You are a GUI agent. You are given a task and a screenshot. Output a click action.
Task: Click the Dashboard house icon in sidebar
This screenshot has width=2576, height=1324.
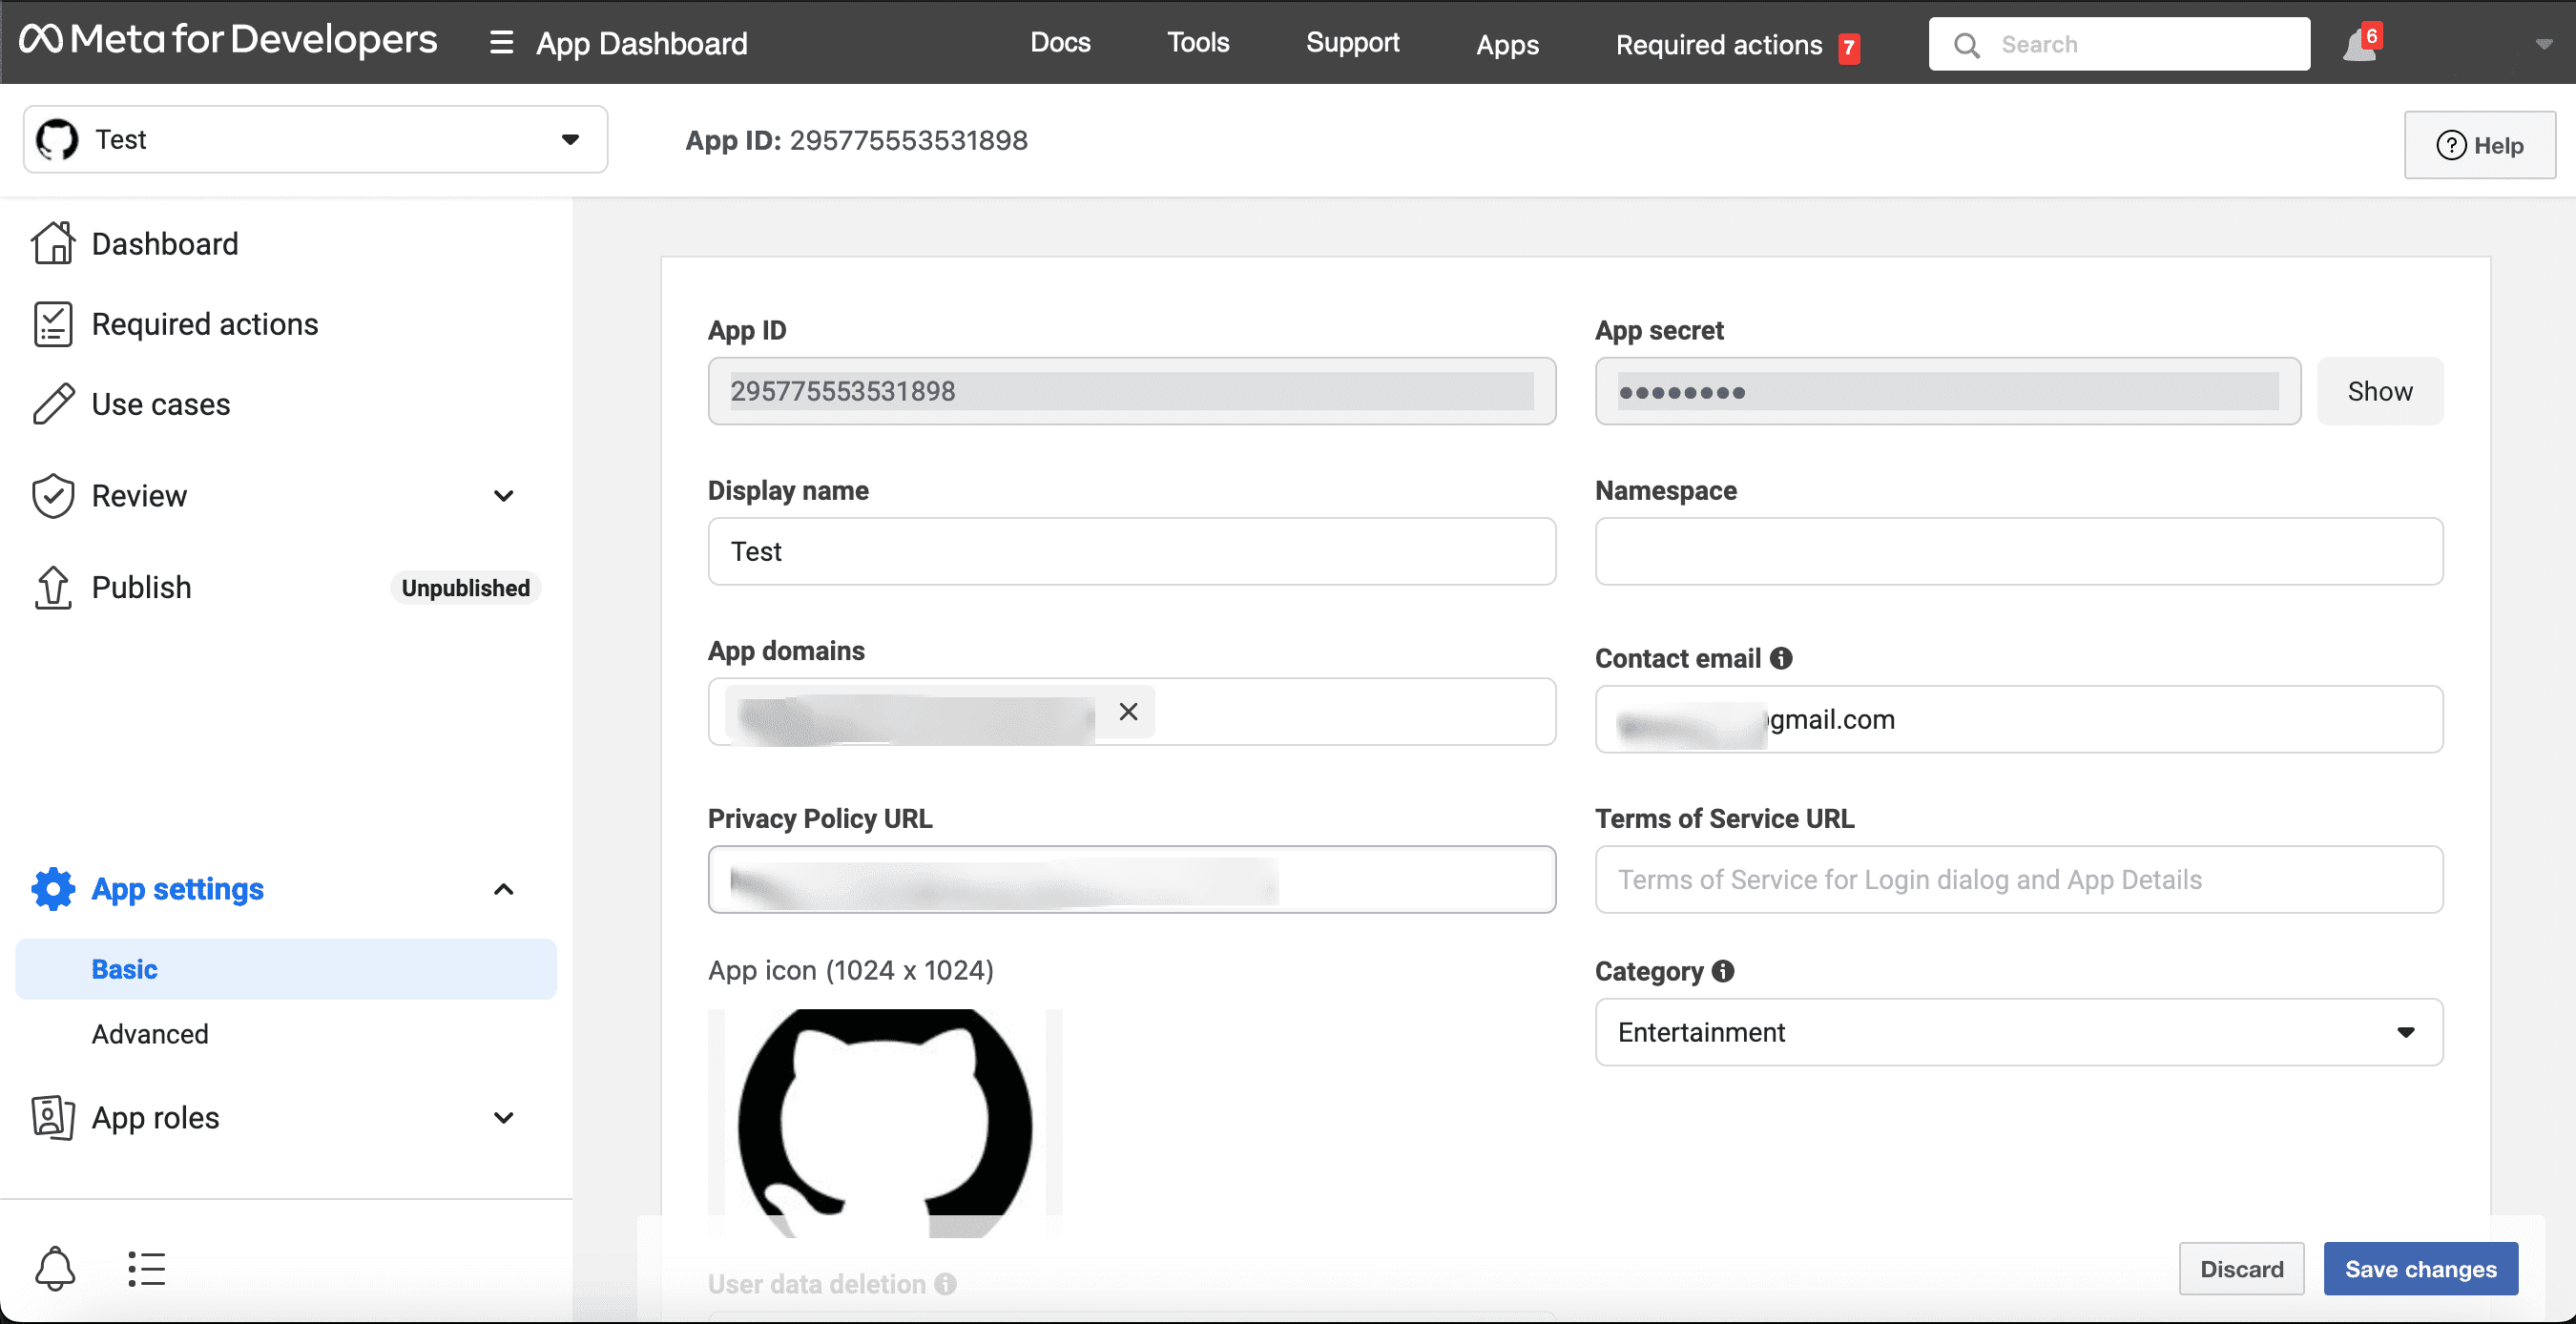tap(52, 243)
